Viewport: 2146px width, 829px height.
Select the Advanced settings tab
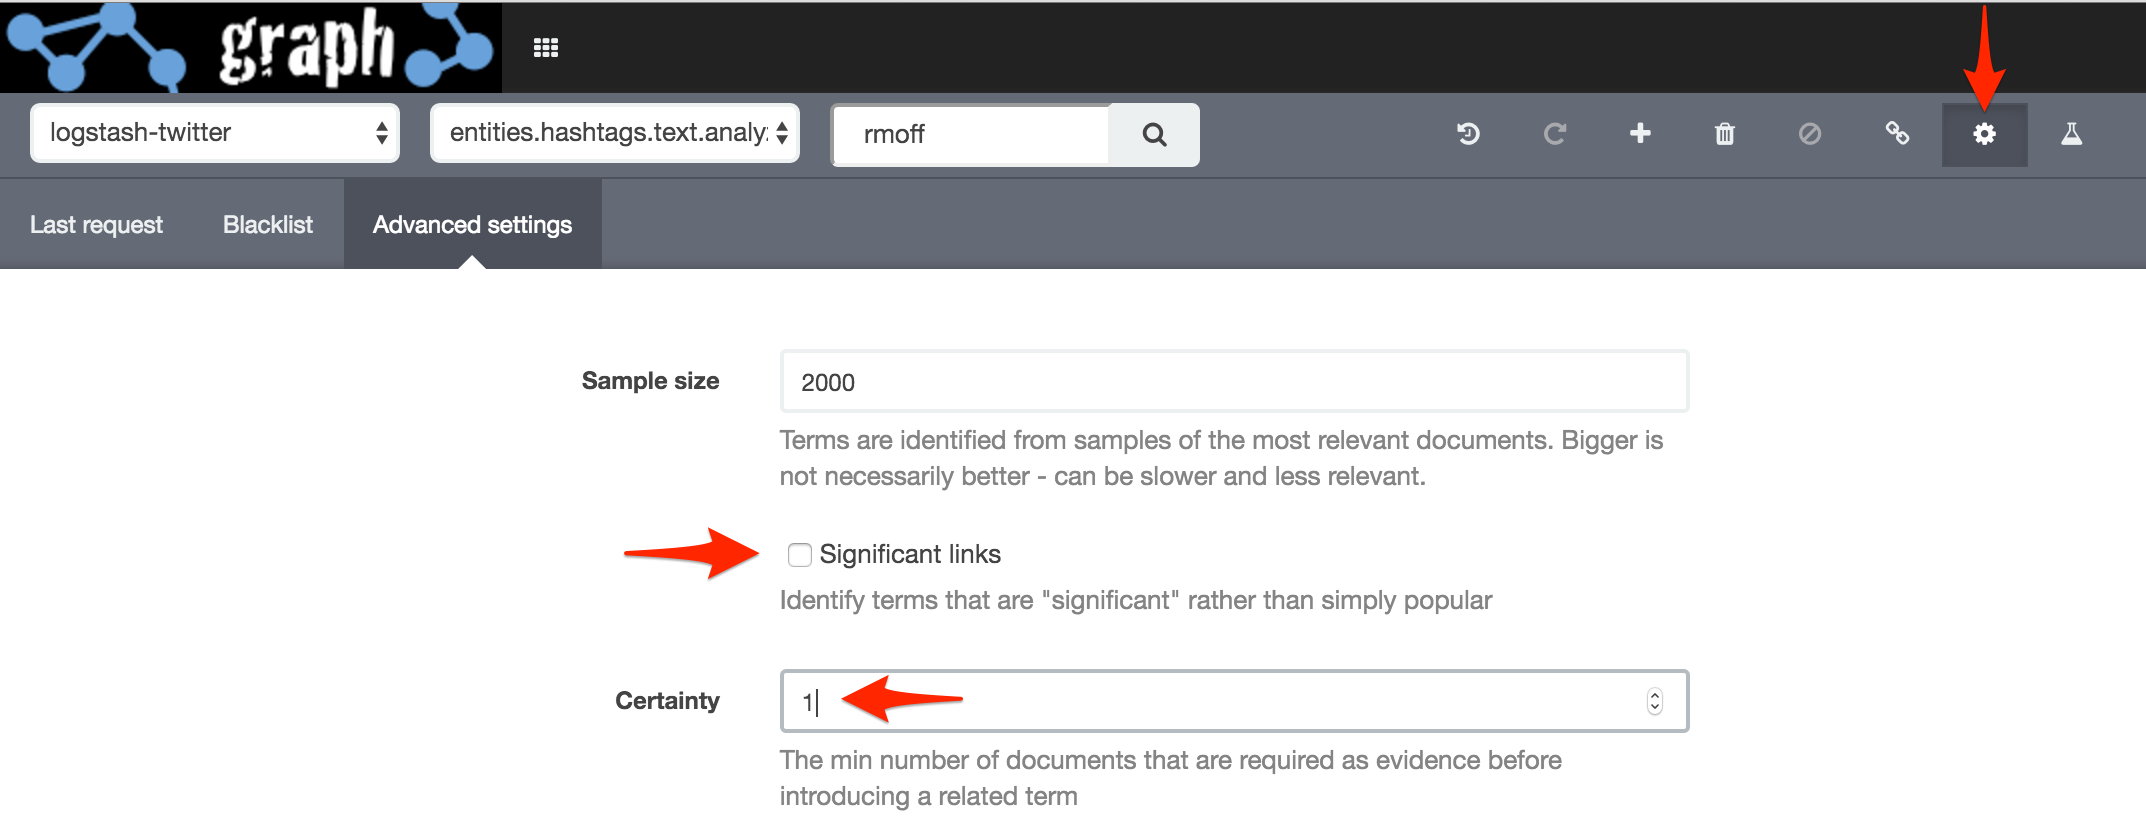(472, 225)
